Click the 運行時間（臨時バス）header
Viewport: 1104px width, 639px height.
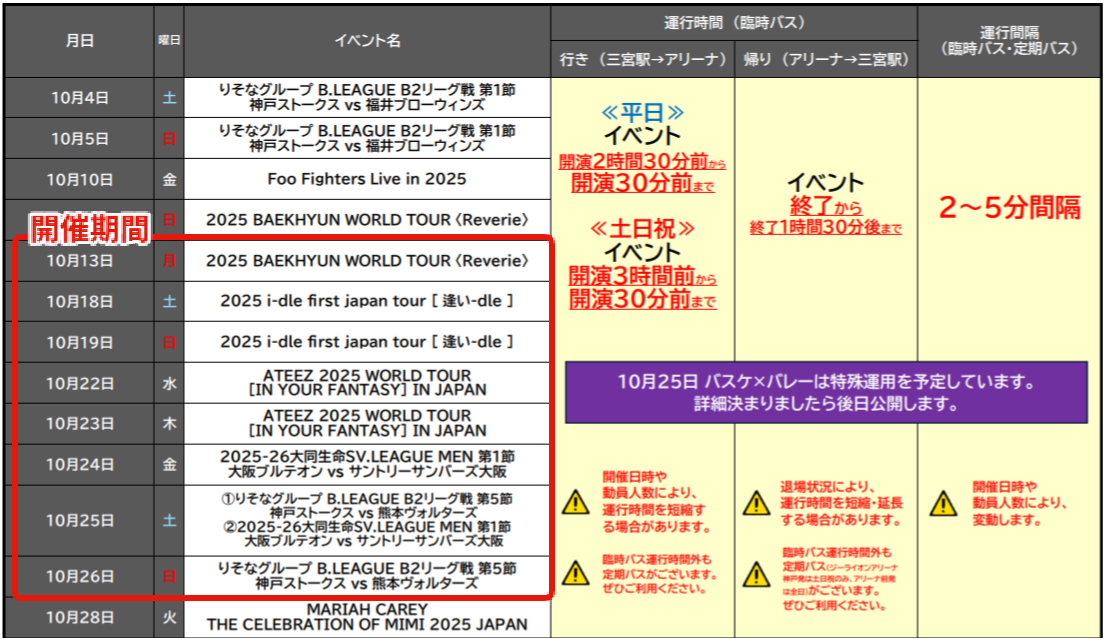click(x=734, y=22)
